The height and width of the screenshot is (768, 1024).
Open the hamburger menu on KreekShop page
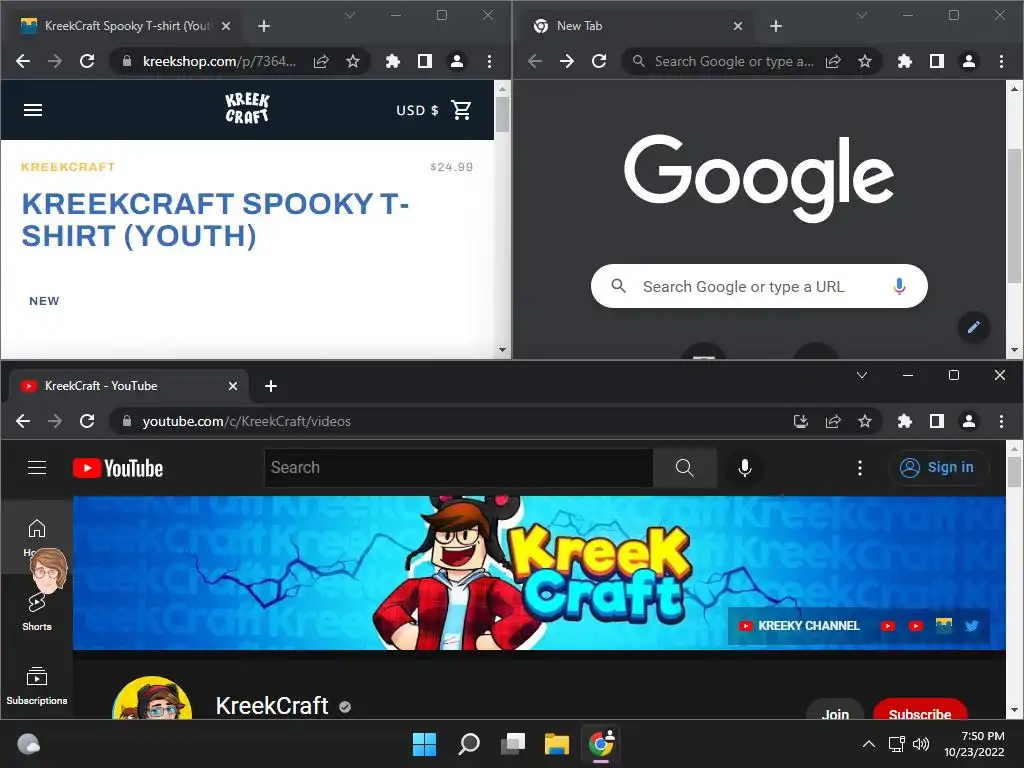33,110
